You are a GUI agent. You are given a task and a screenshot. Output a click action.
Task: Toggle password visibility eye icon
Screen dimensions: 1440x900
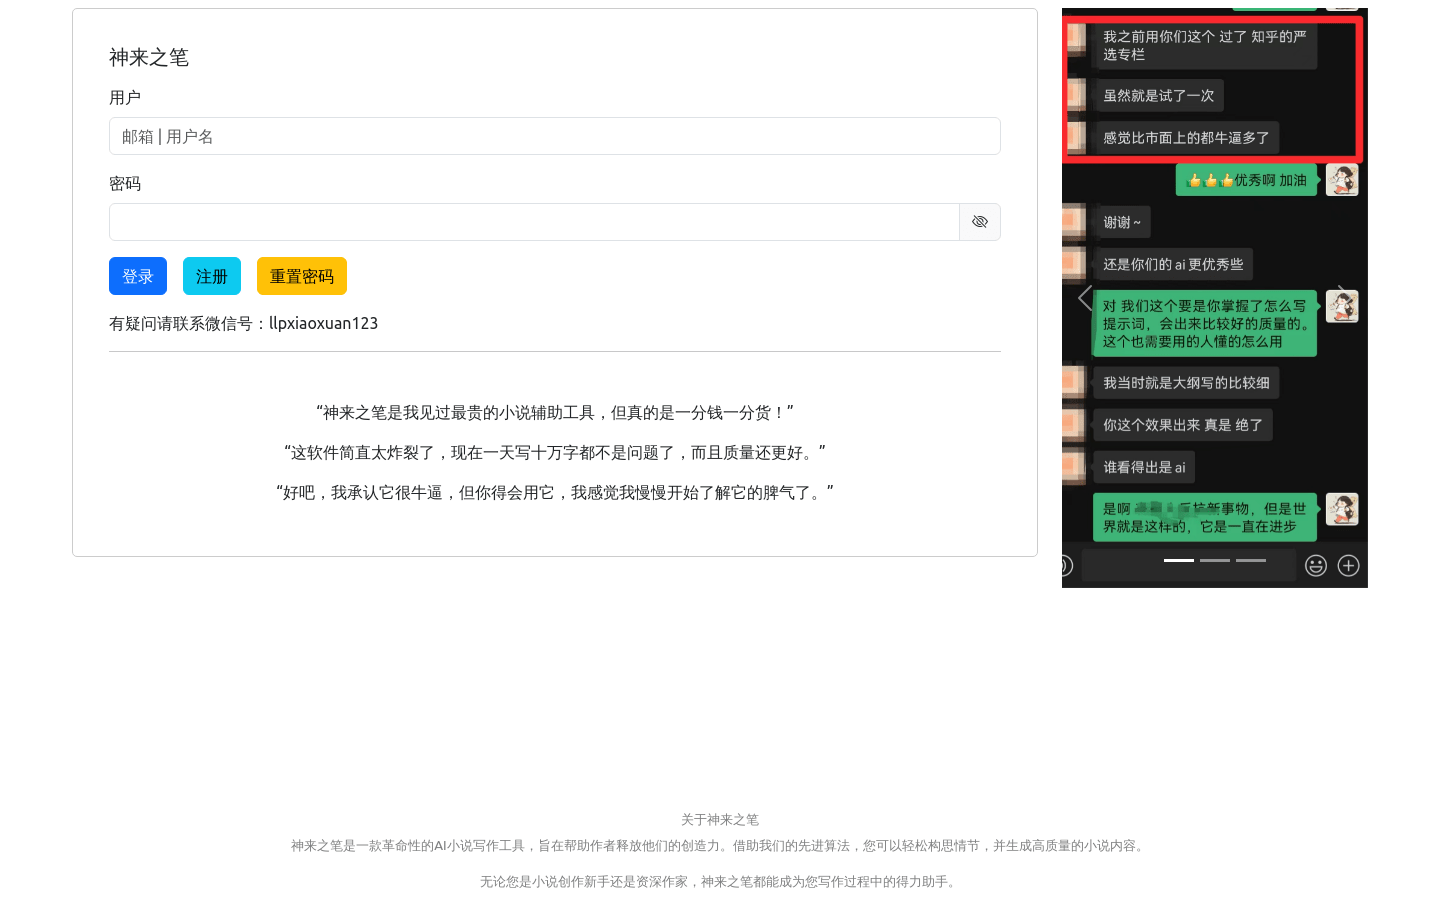point(979,222)
